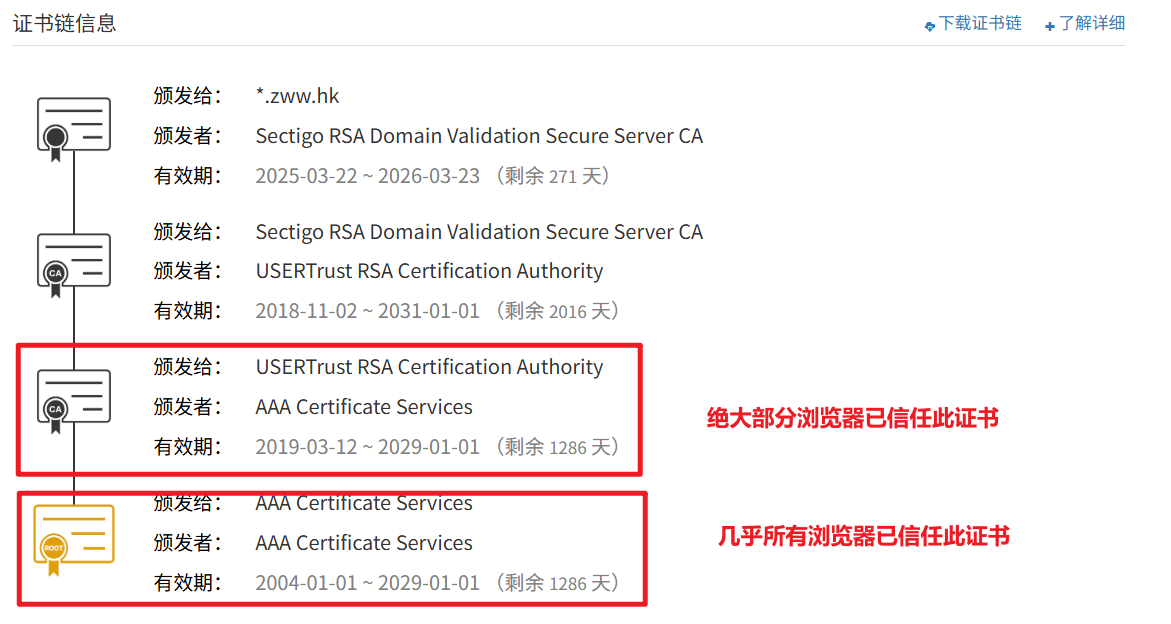Click the validity period 2018-11-02 ~ 2031-01-01
The height and width of the screenshot is (624, 1171).
(368, 311)
